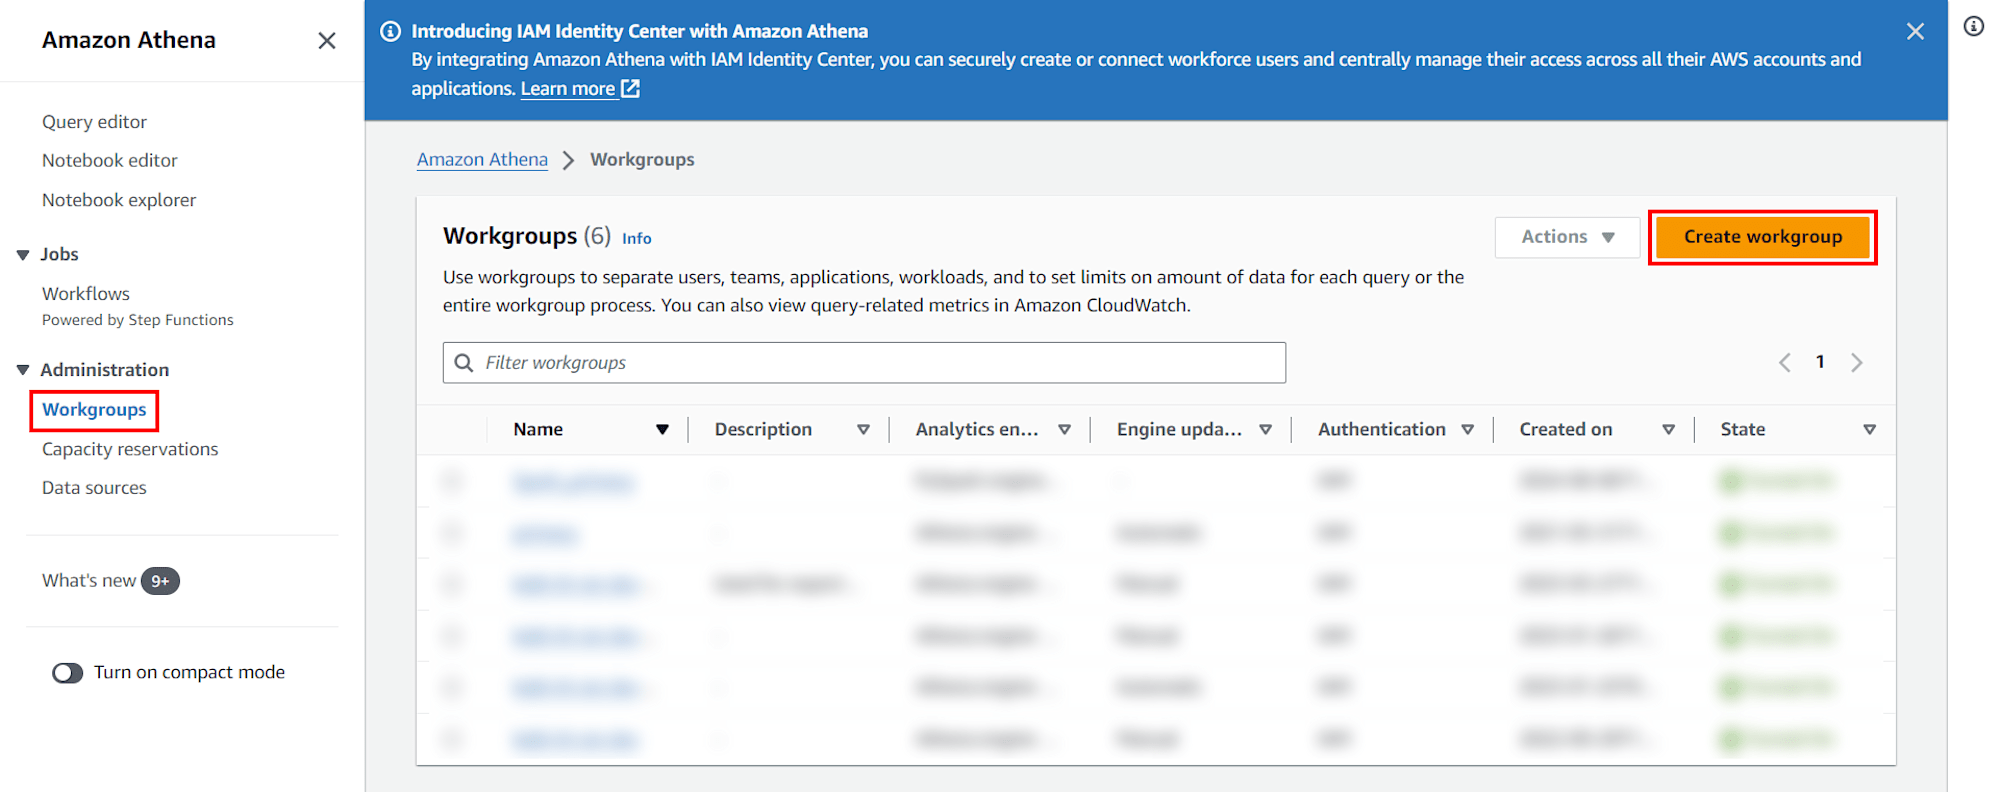Open the first workgroup name link
Image resolution: width=2000 pixels, height=792 pixels.
click(573, 482)
